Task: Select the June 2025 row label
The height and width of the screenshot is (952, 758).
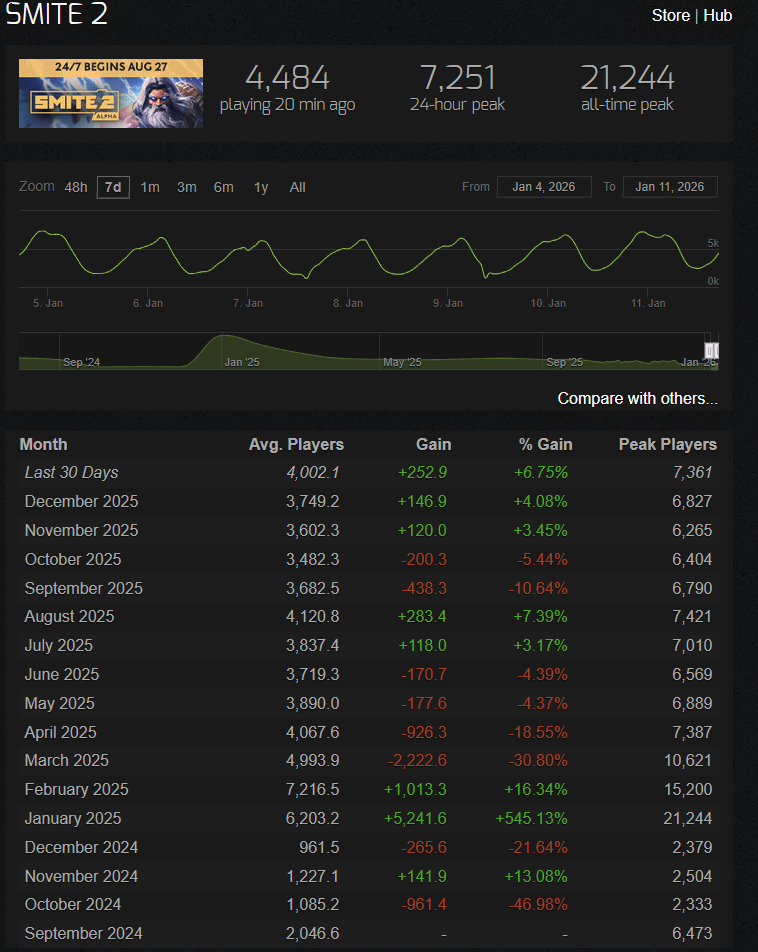Action: [61, 675]
